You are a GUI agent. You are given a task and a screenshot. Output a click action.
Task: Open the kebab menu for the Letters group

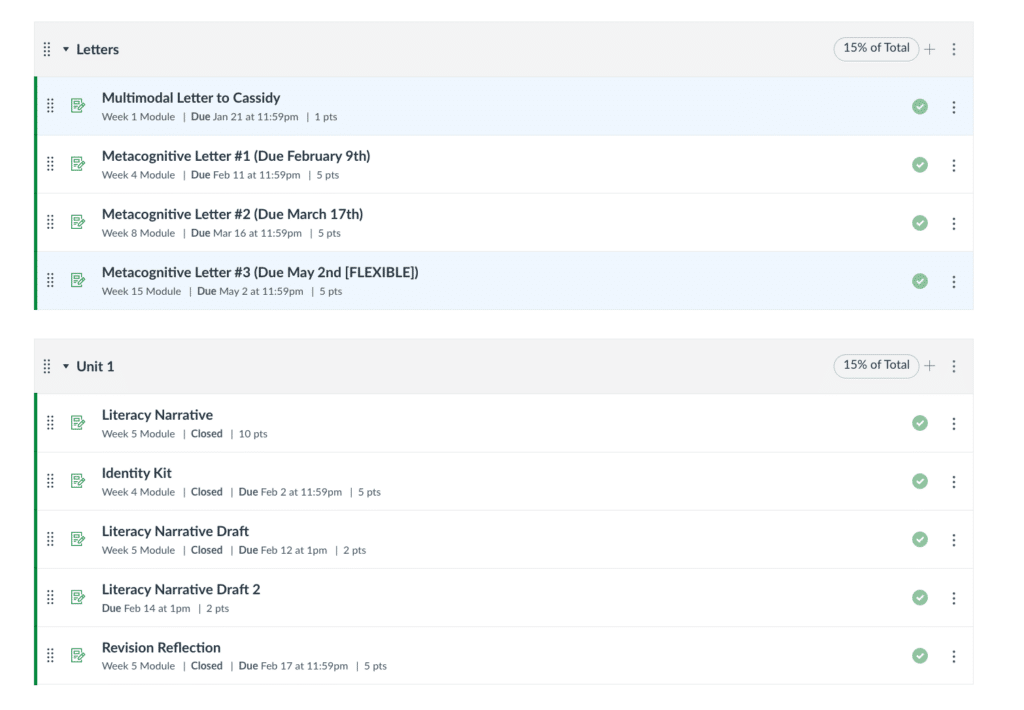[x=954, y=48]
